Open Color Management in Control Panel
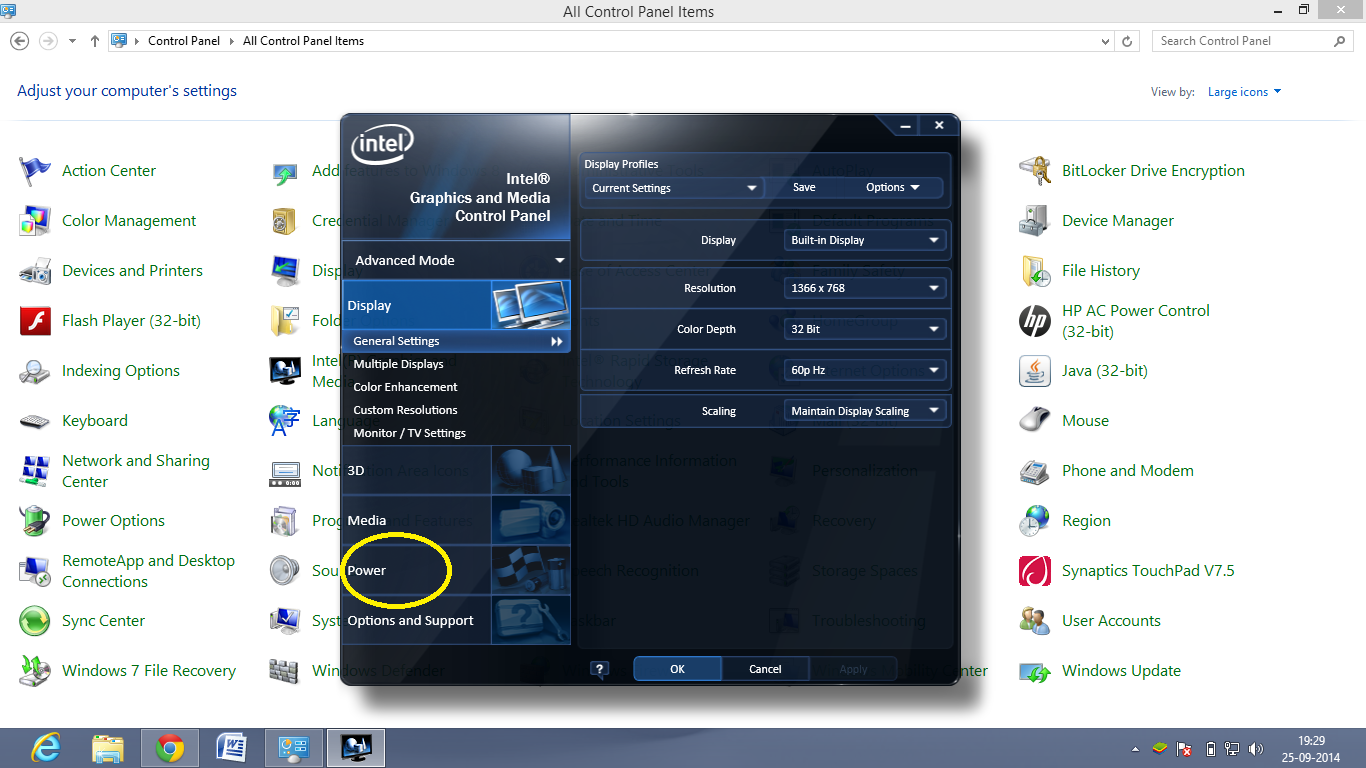The width and height of the screenshot is (1366, 768). point(108,221)
